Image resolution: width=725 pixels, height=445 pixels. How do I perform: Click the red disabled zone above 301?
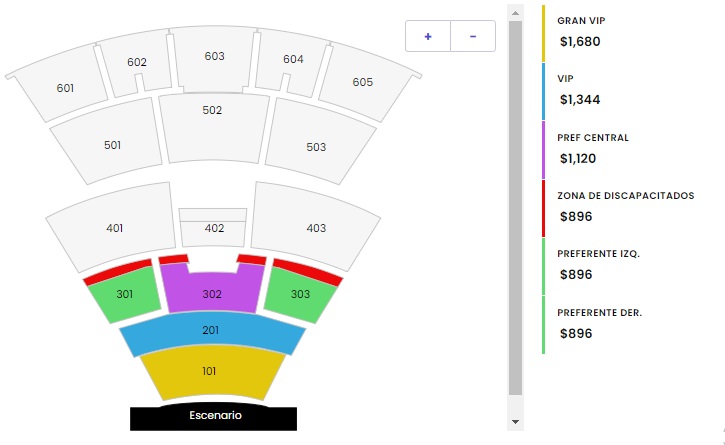(x=118, y=272)
